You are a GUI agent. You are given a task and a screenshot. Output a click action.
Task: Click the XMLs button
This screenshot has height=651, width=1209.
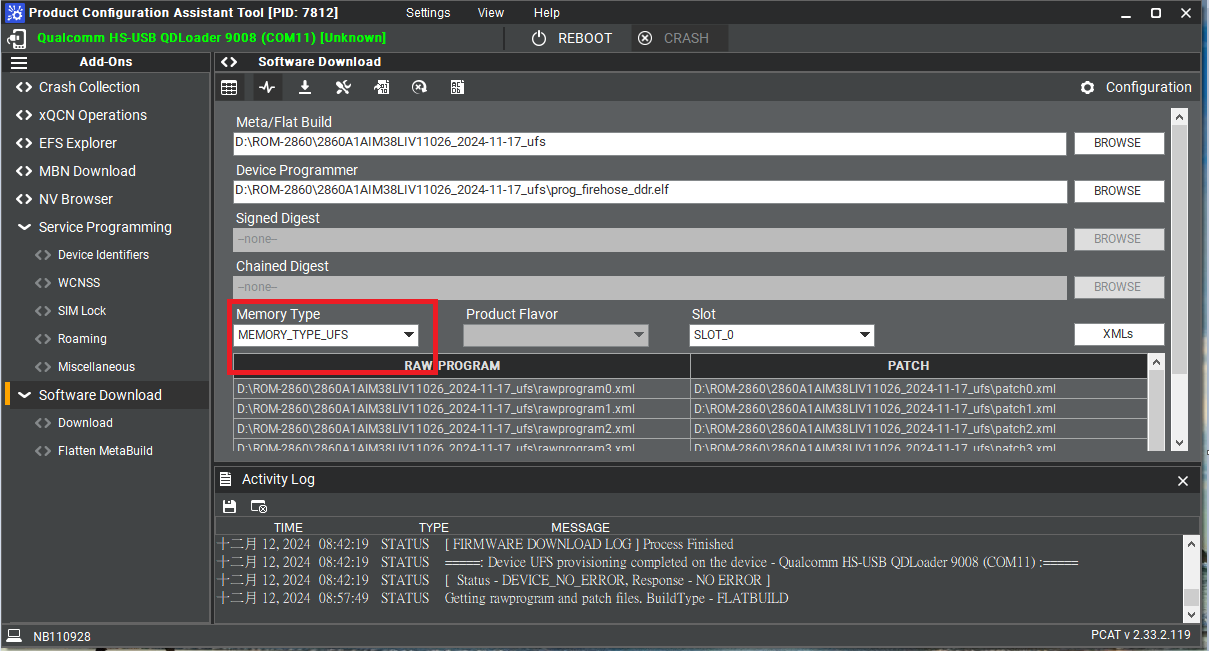click(1119, 334)
